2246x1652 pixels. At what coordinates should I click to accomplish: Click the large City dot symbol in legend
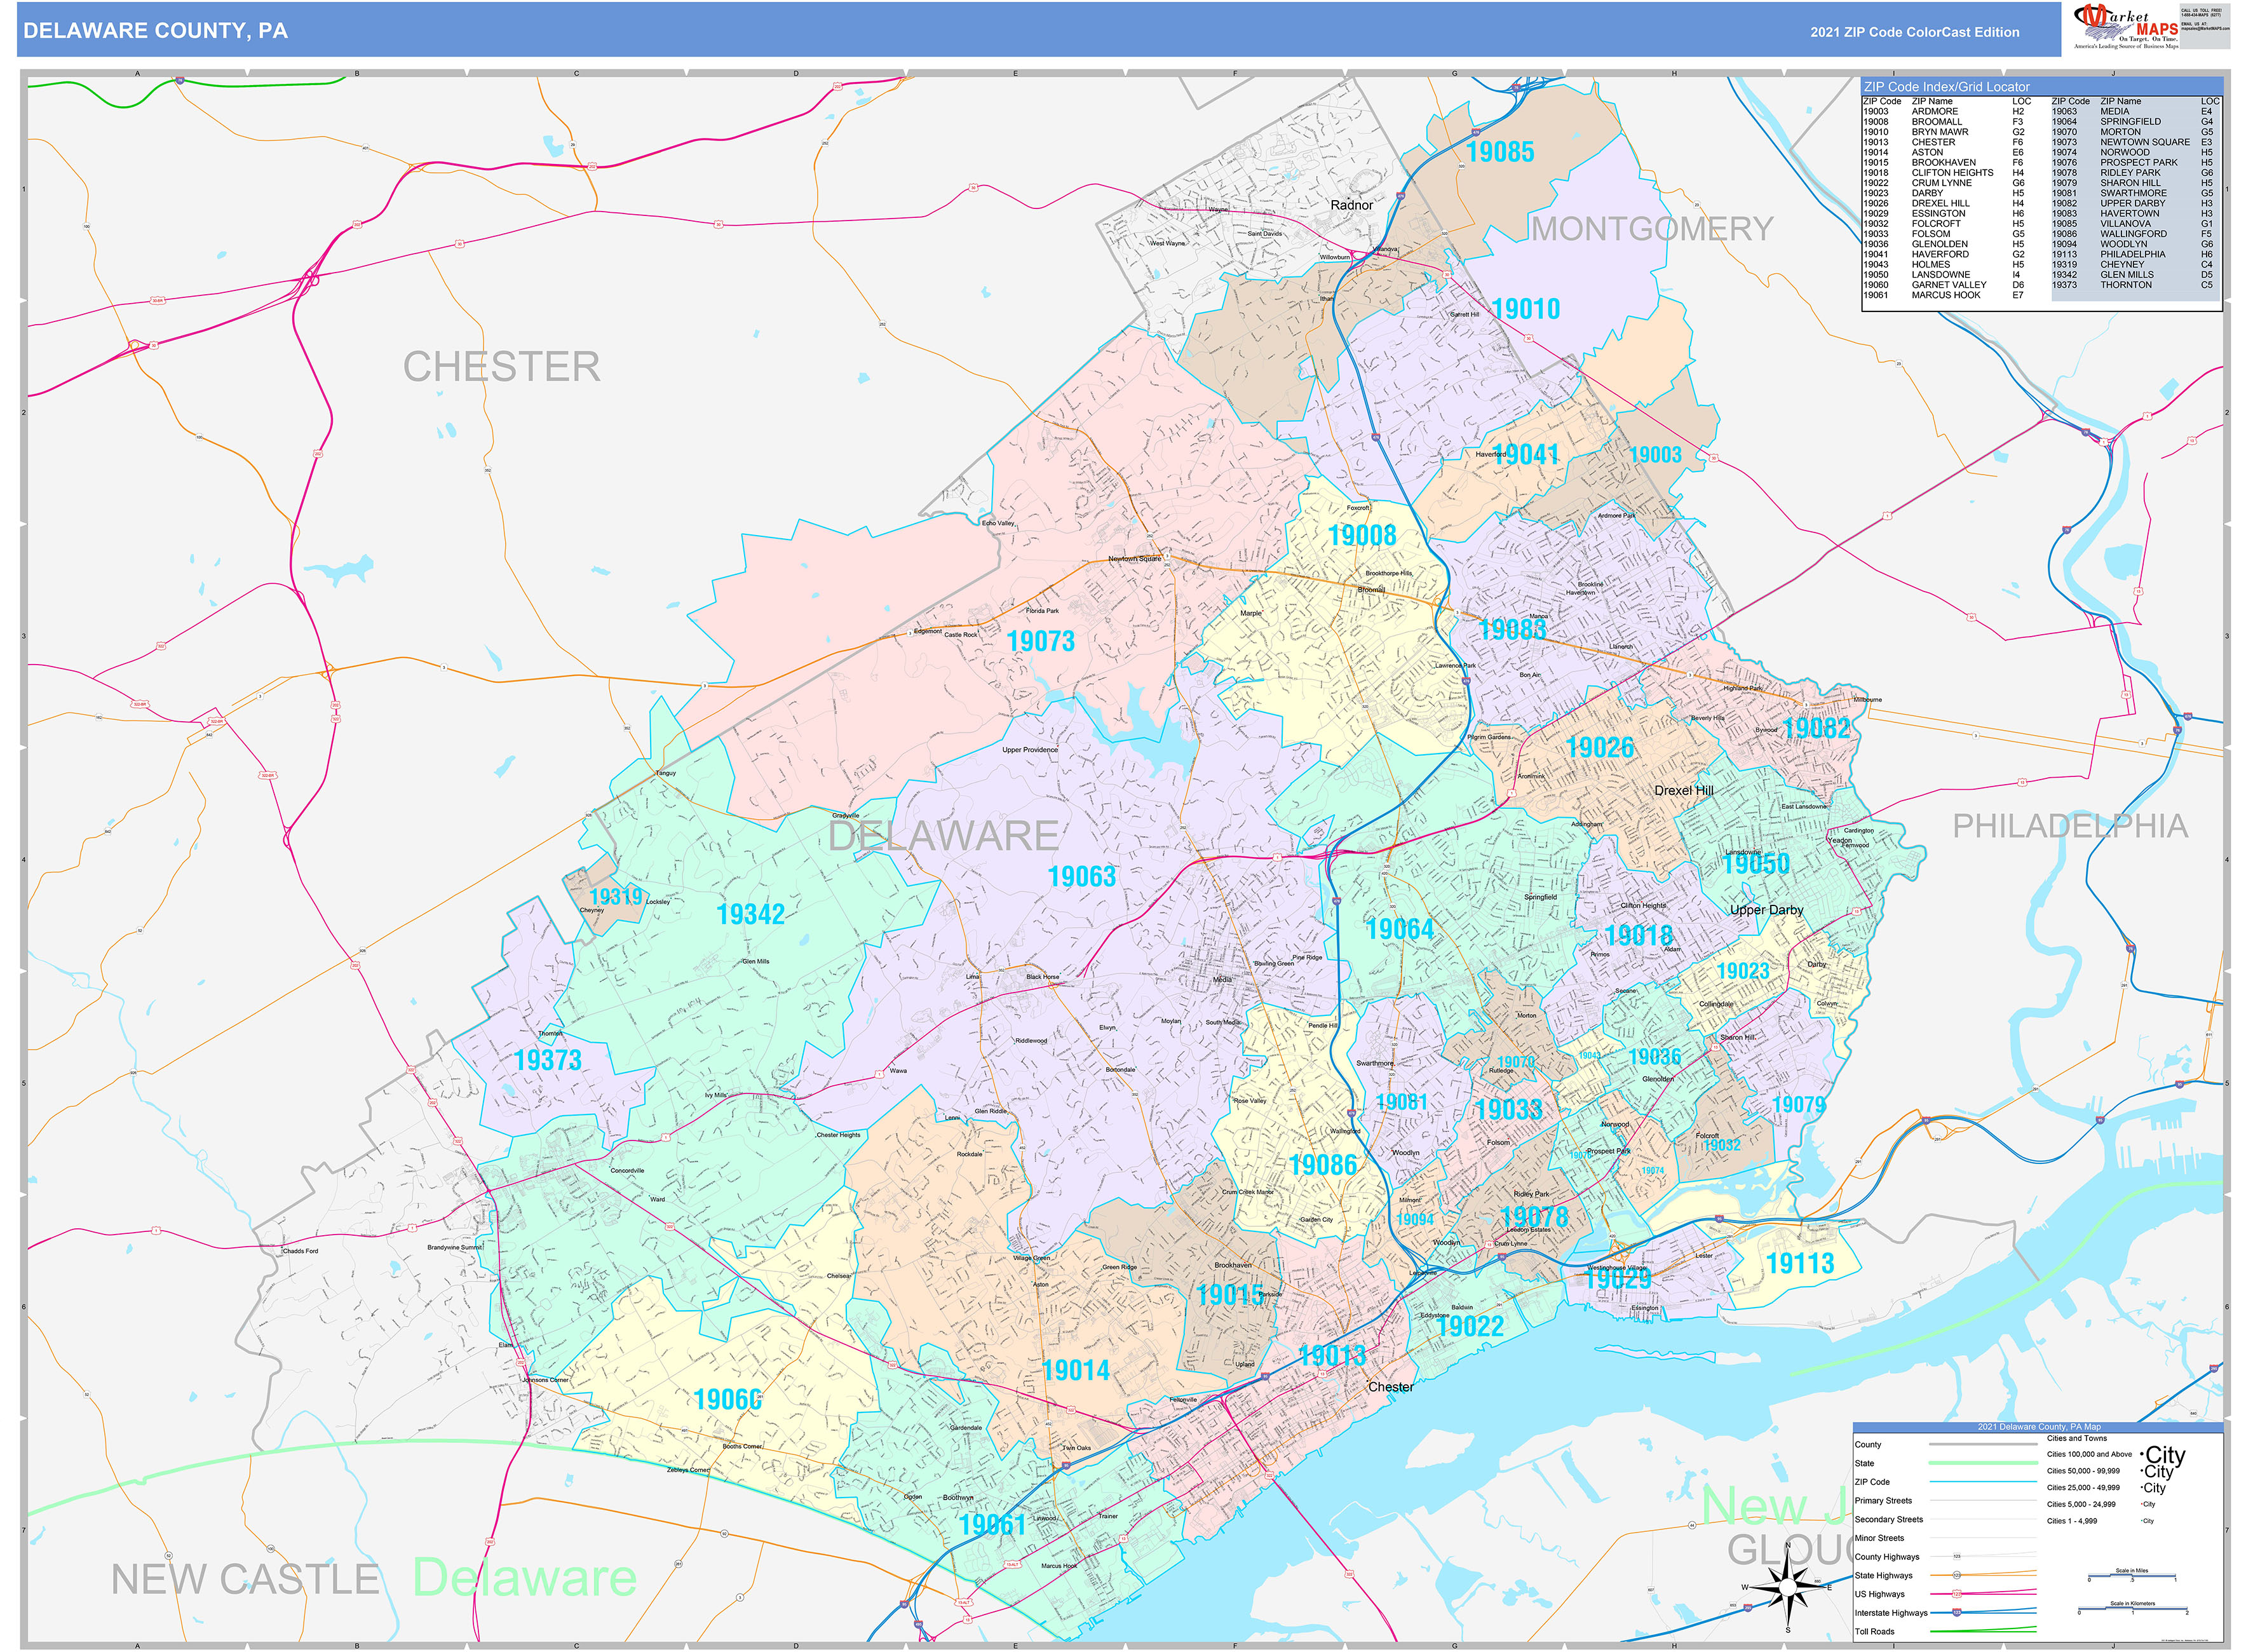[2142, 1455]
